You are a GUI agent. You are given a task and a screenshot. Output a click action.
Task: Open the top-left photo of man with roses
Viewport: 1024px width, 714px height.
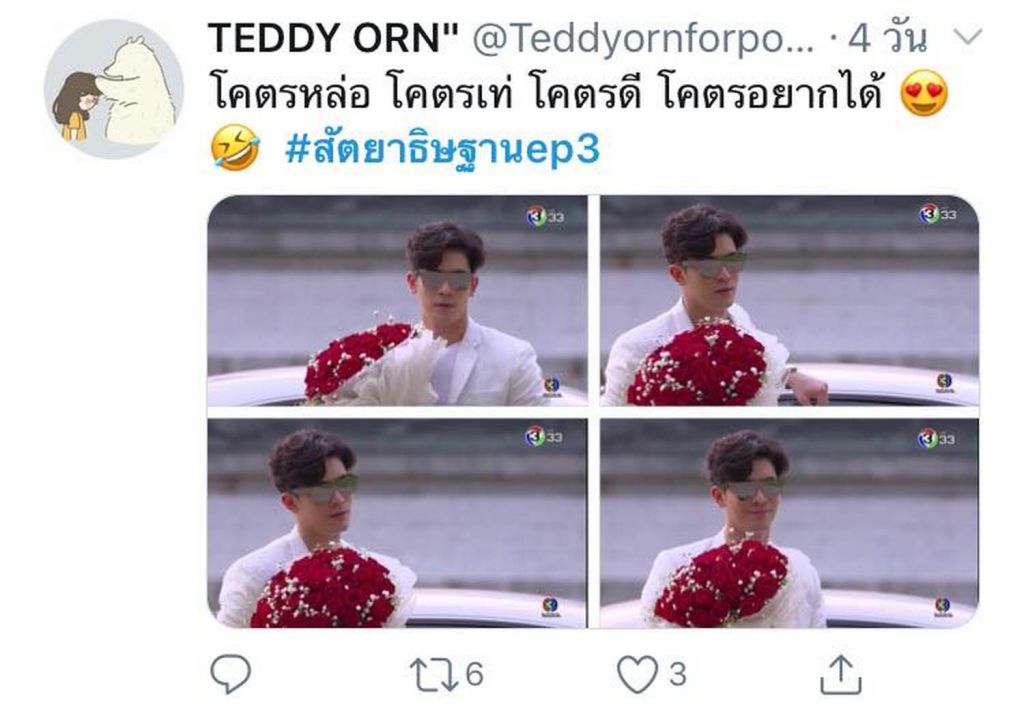pos(397,300)
